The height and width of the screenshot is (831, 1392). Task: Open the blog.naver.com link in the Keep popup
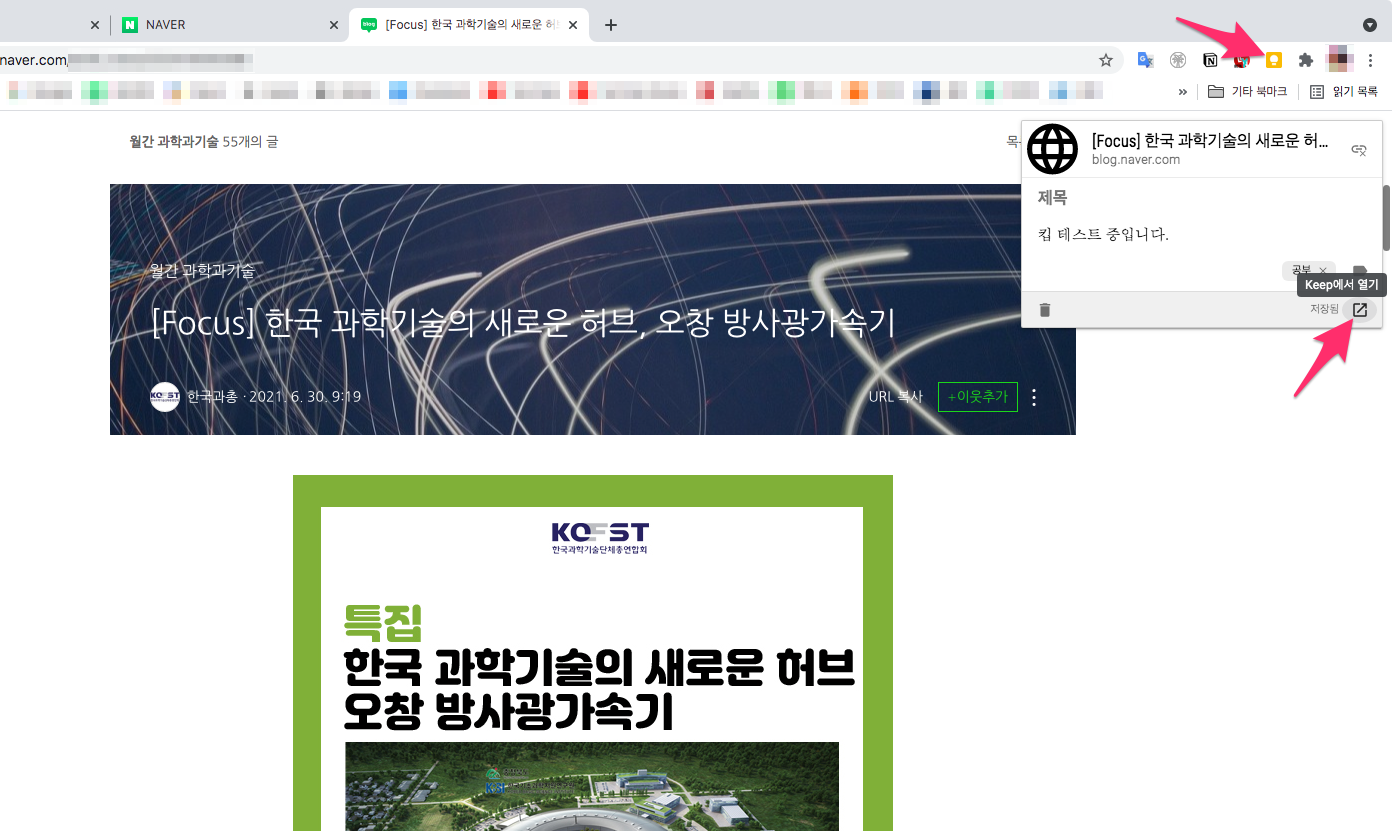[1136, 160]
